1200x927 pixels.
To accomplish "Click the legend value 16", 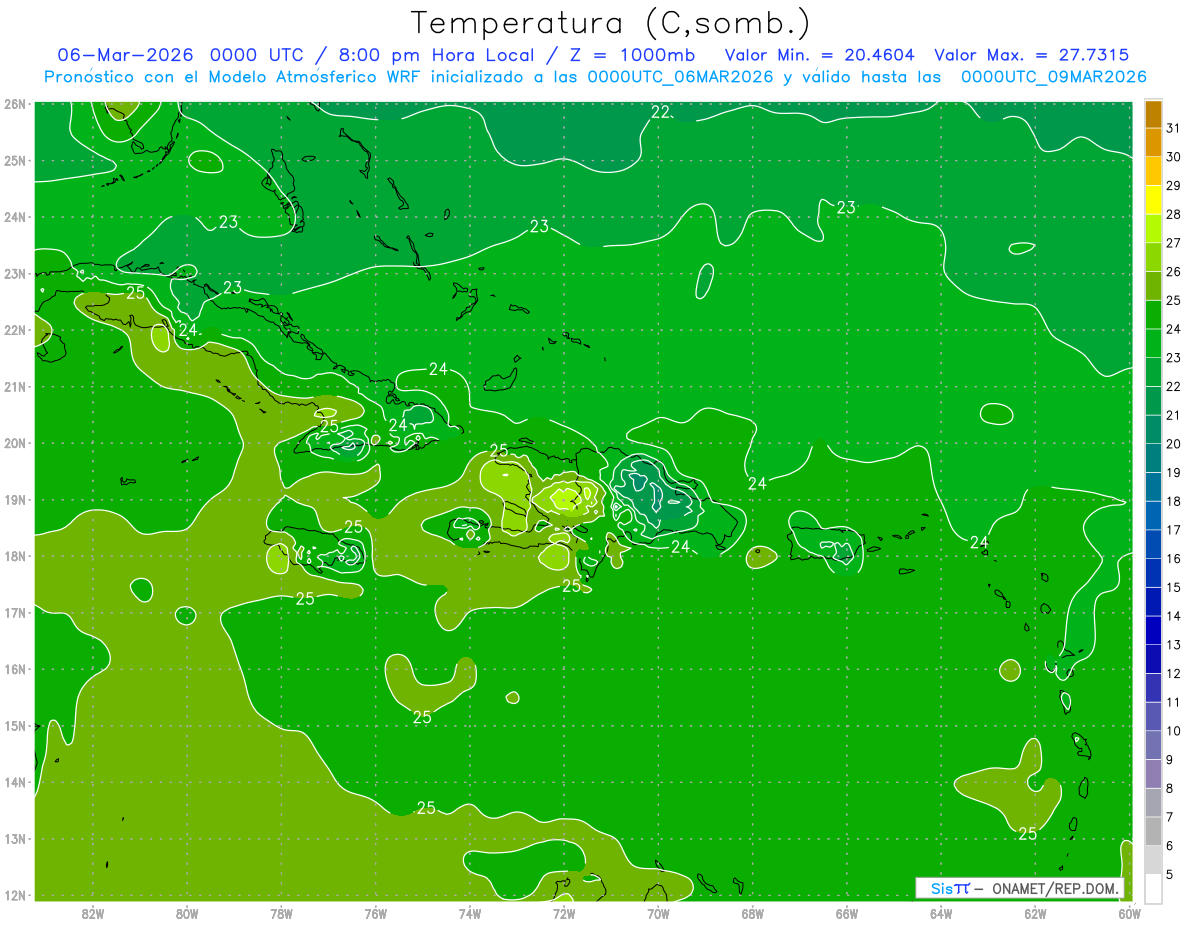I will click(x=1173, y=558).
